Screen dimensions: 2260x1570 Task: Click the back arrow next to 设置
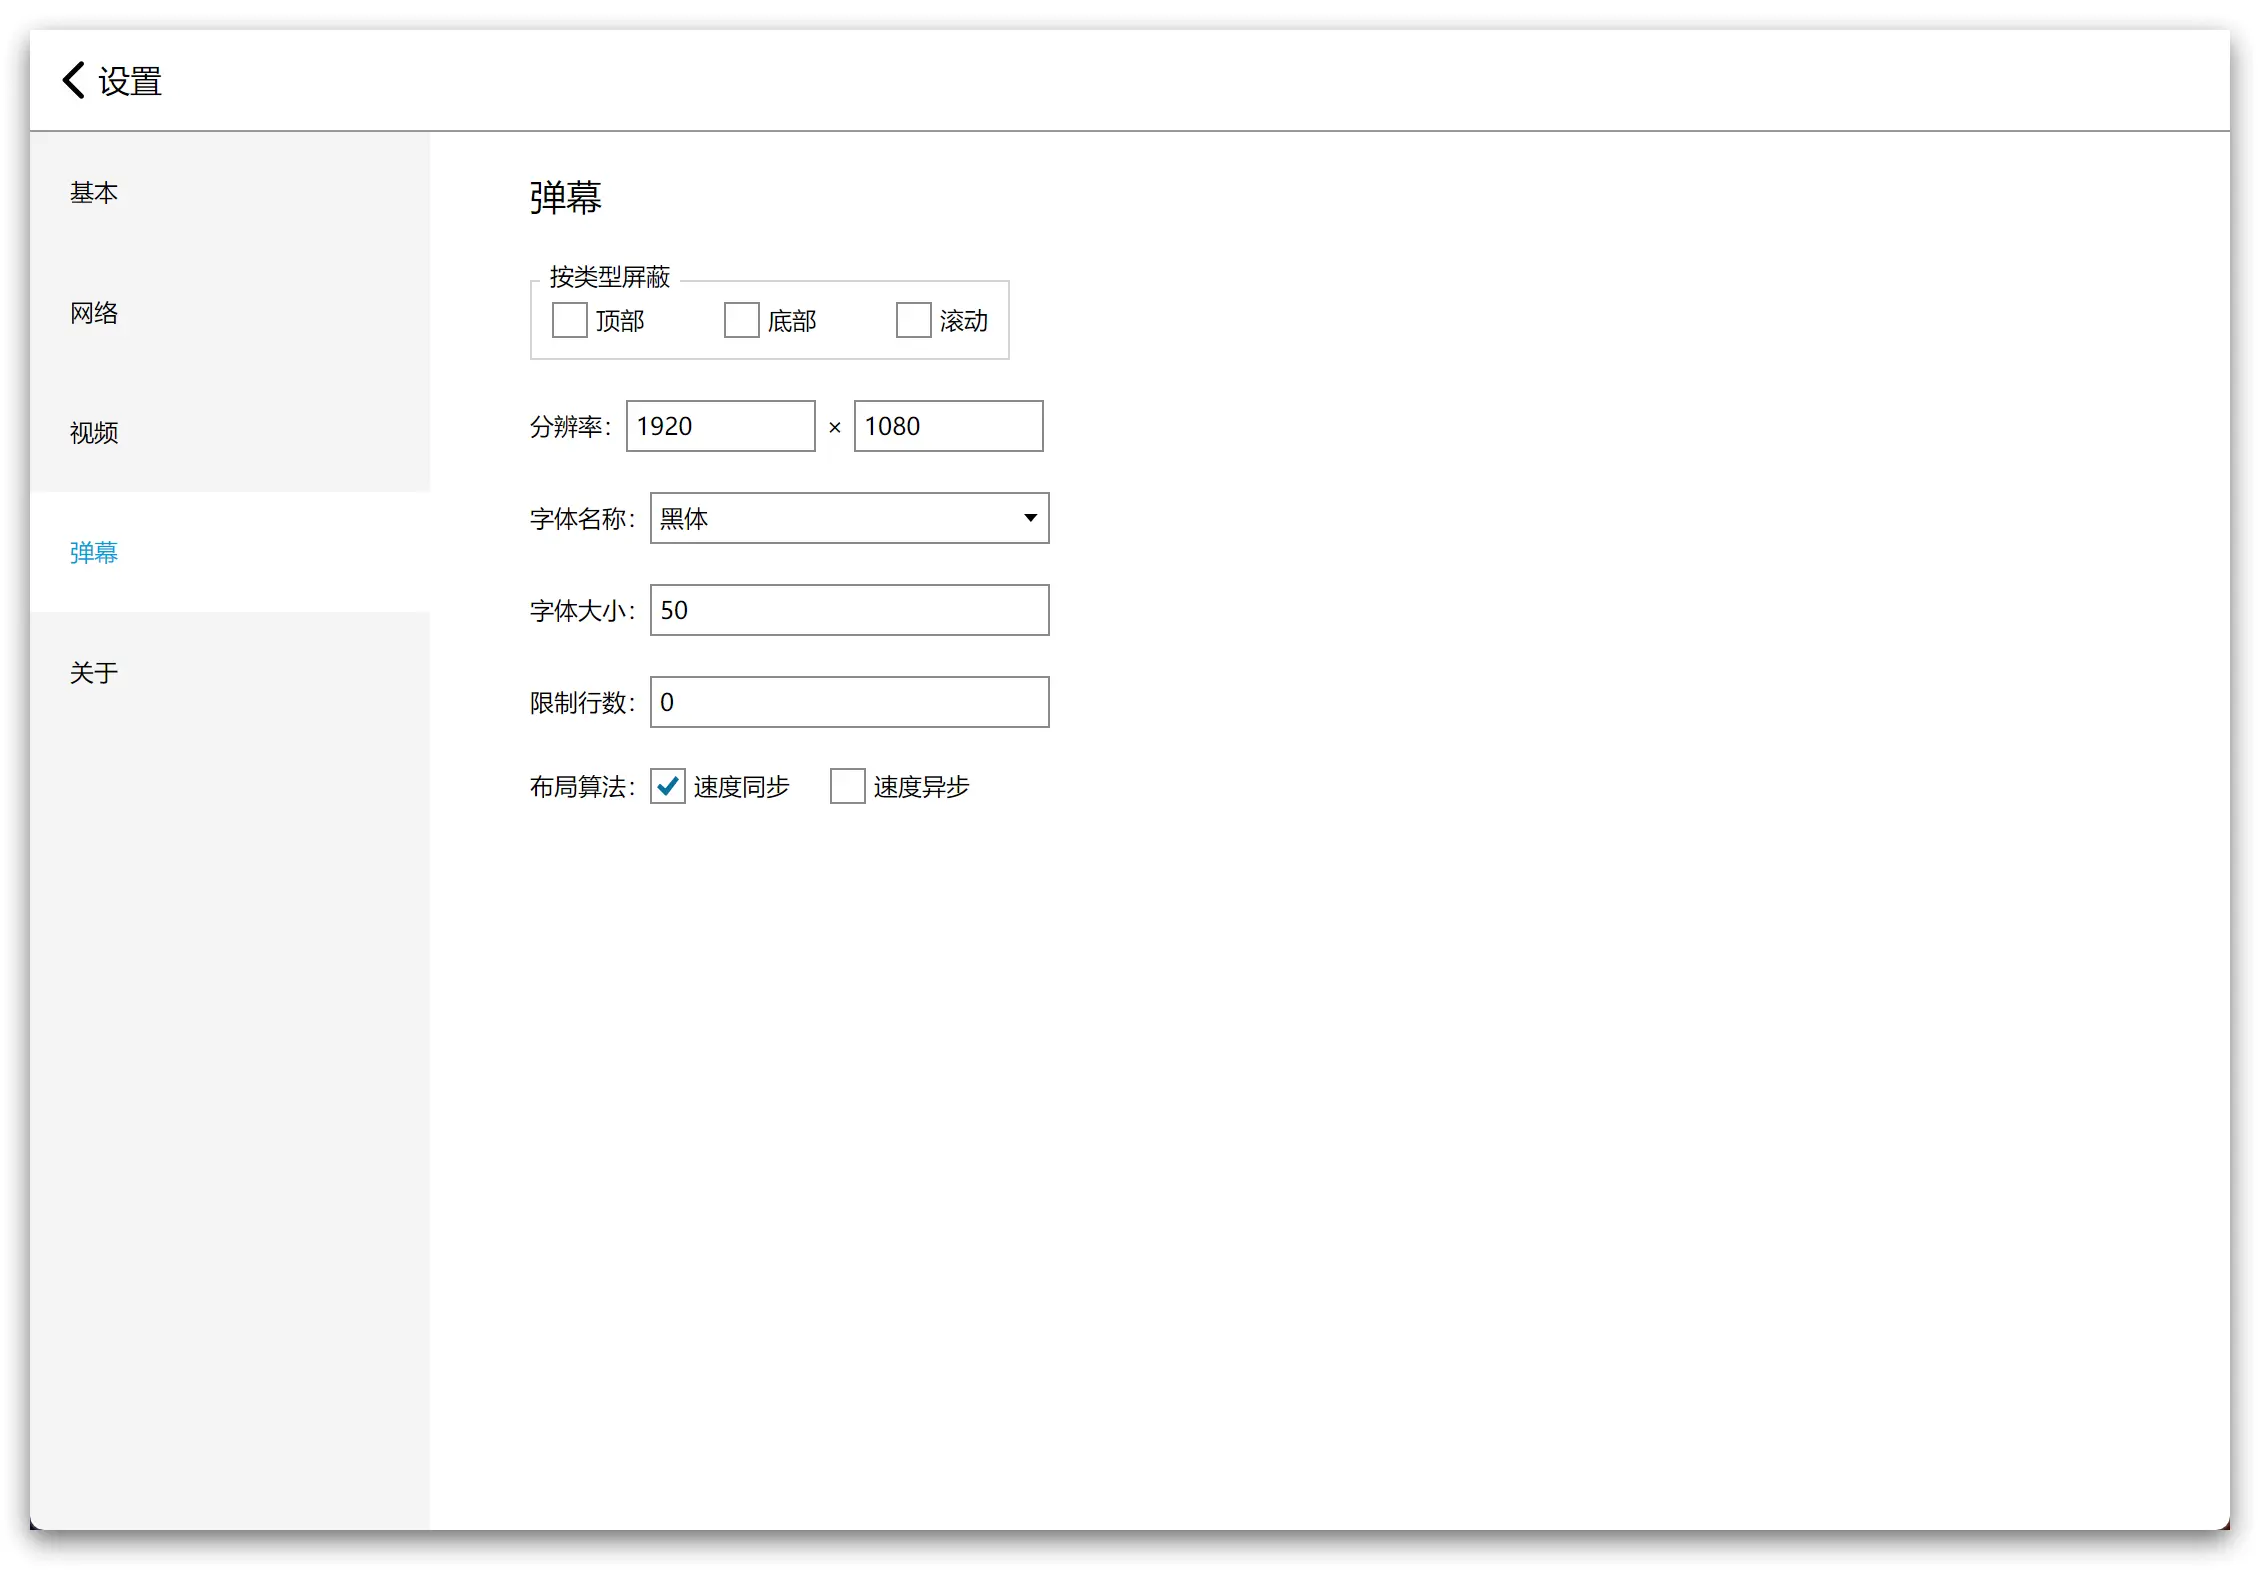[73, 80]
